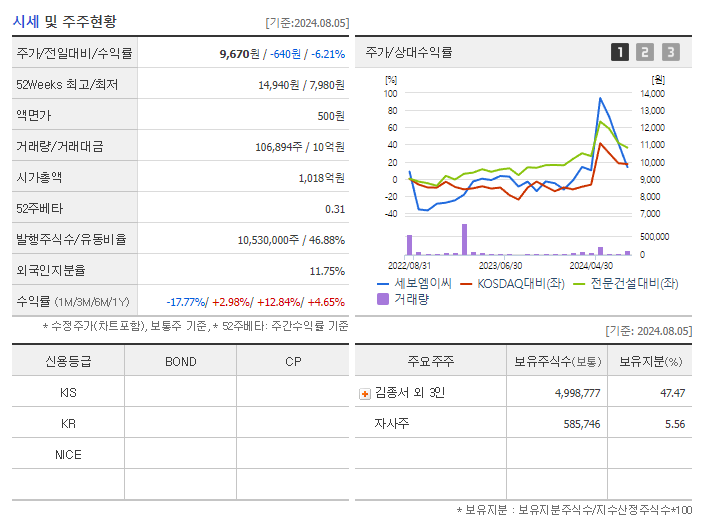Screen dimensions: 702x525
Task: Select the 외국인지분율 11.75% value
Action: click(x=327, y=271)
